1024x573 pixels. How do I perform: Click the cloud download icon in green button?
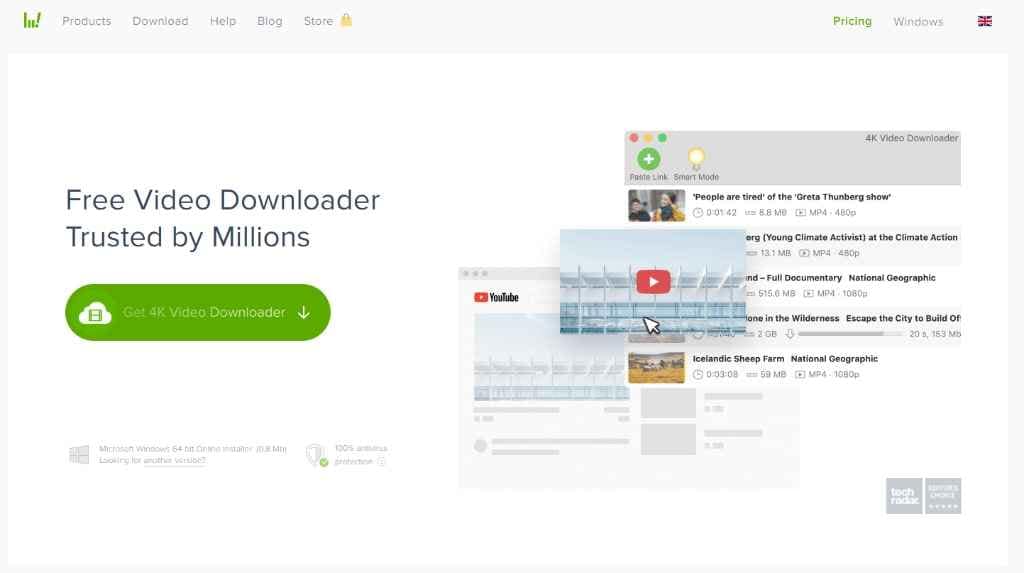pos(95,313)
